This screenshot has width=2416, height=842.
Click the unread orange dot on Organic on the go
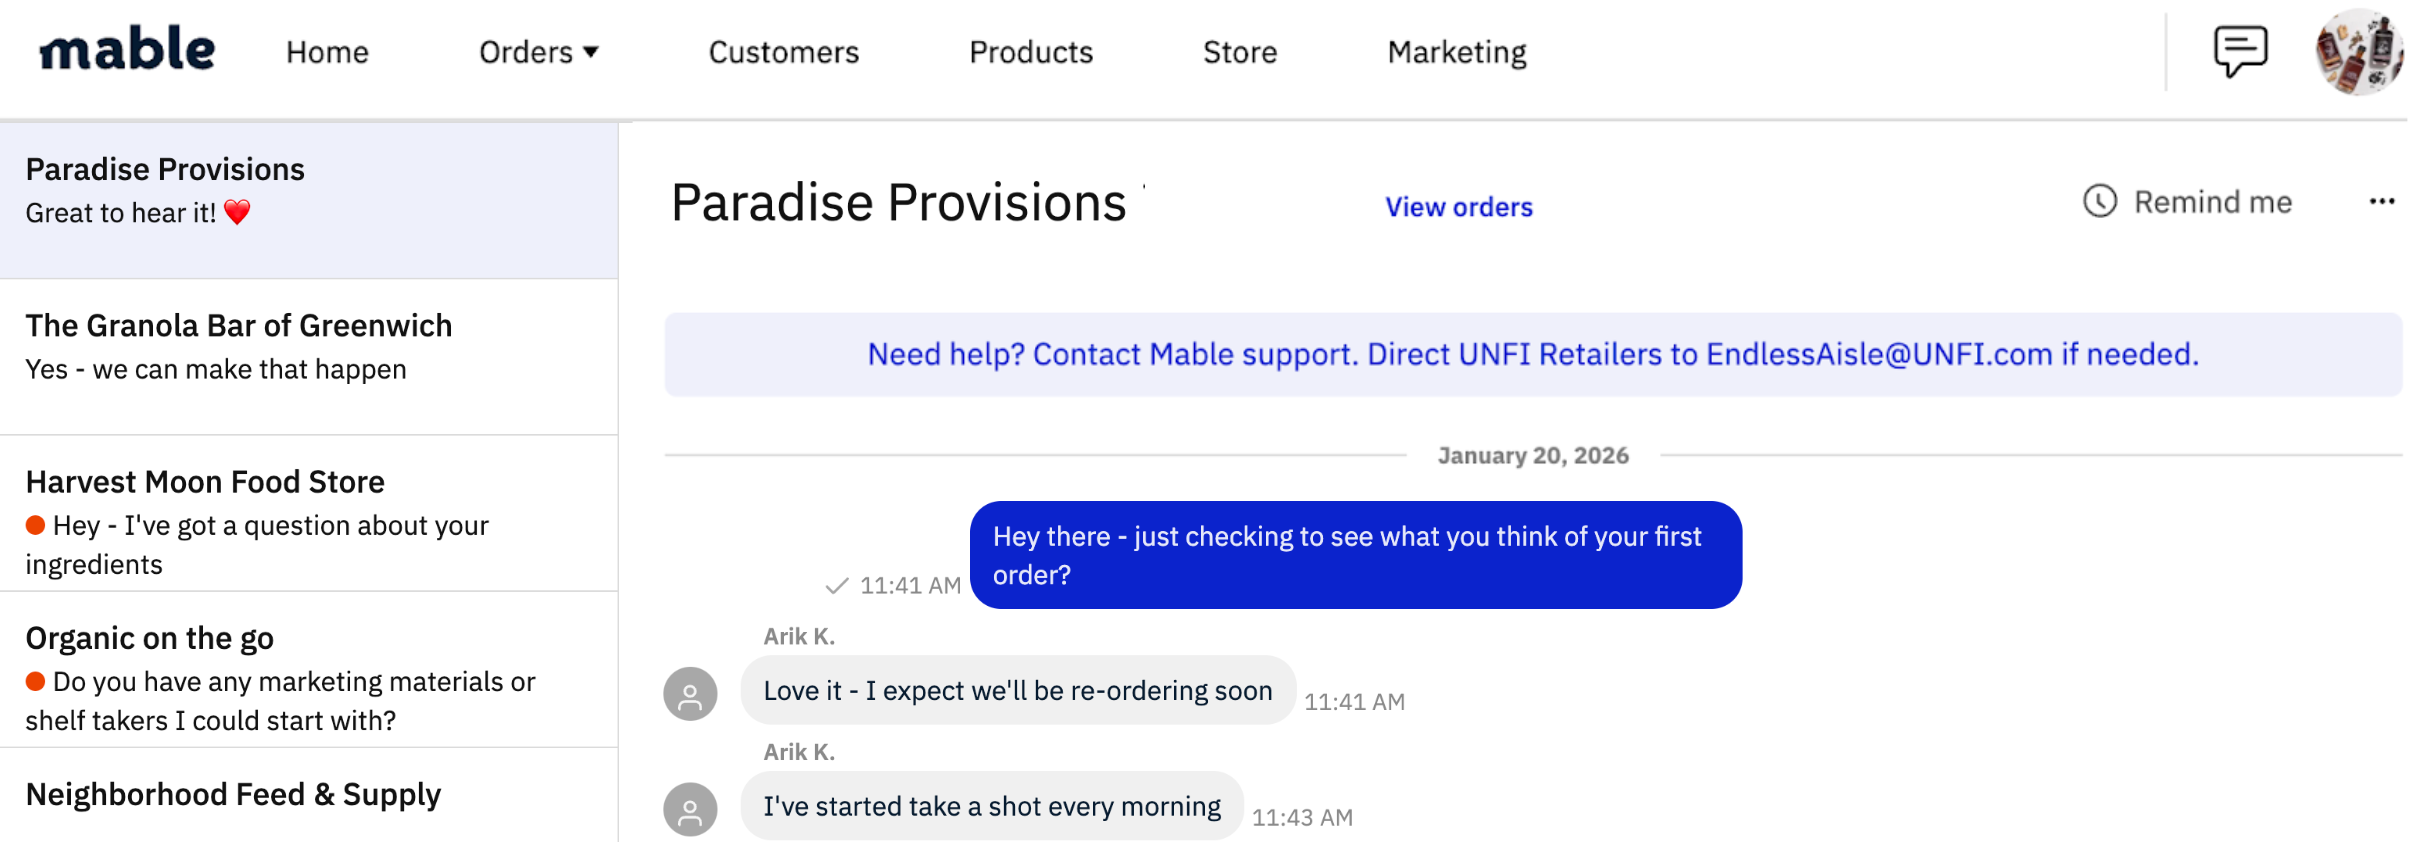click(x=36, y=681)
